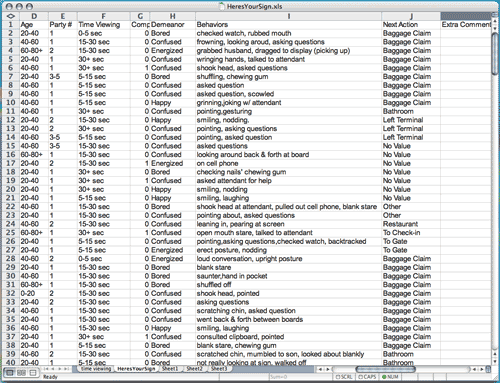
Task: Click horizontal scrollbar right arrow near left end
Action: pyautogui.click(x=328, y=369)
